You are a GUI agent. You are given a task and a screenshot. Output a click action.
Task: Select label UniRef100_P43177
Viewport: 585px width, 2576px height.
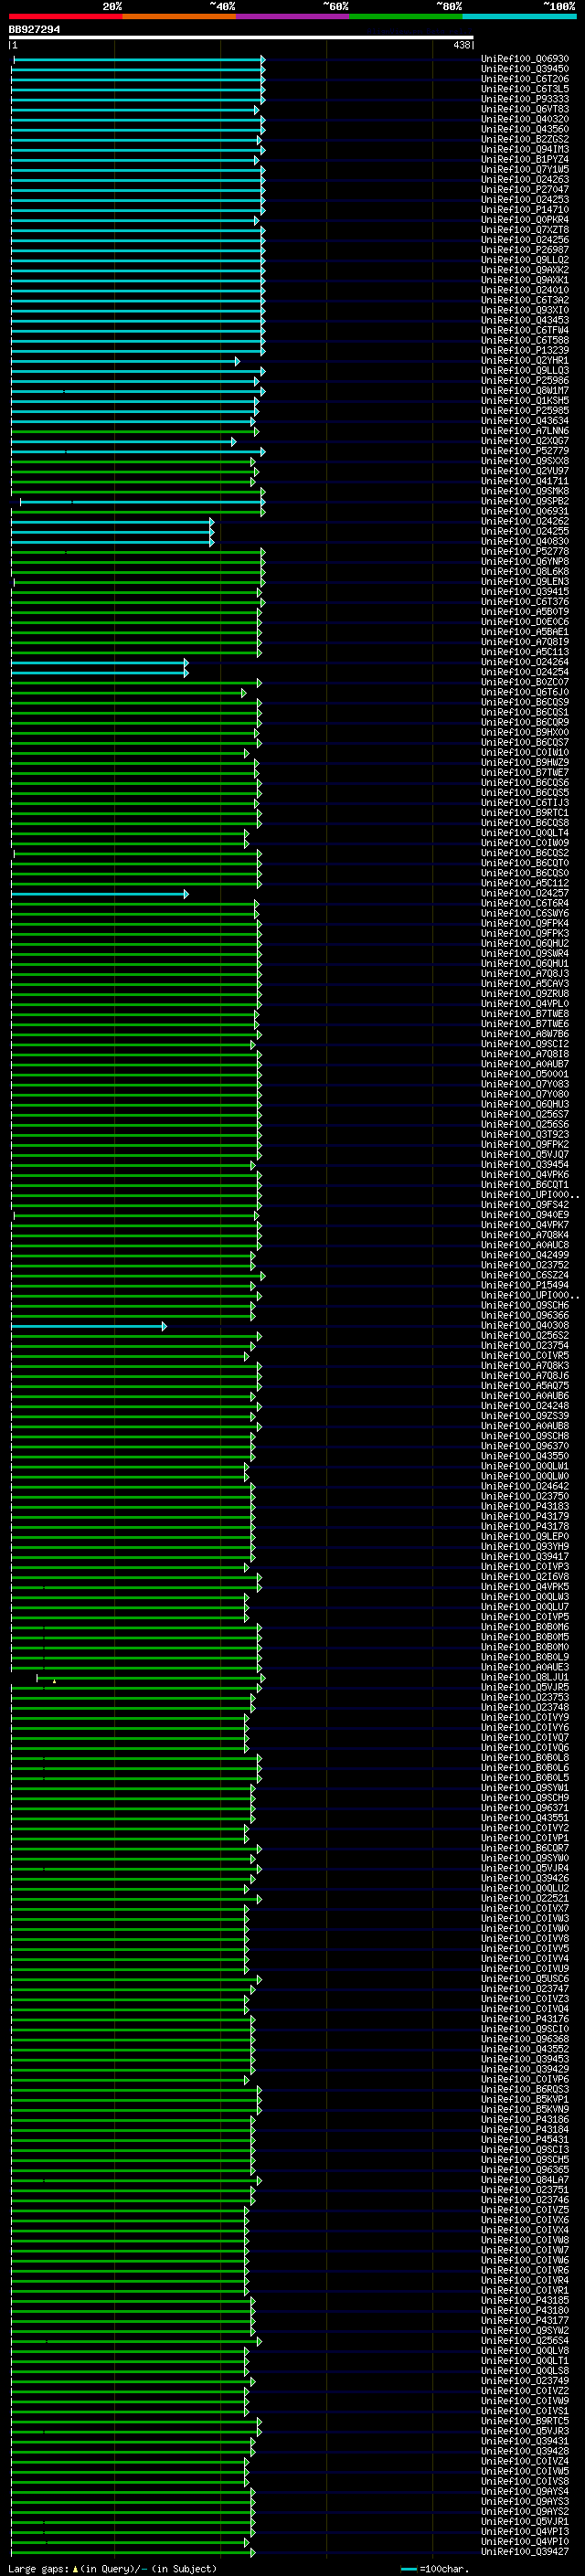click(525, 2320)
